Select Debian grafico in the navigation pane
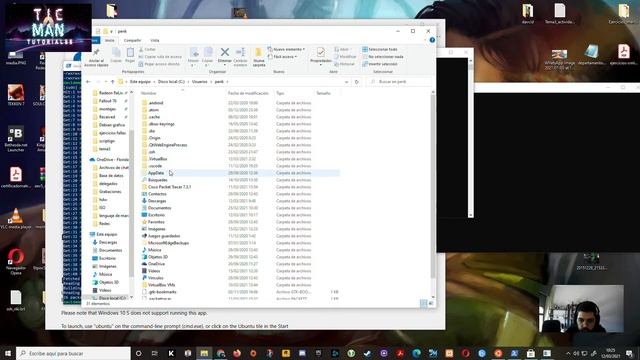This screenshot has width=640, height=360. (x=112, y=125)
